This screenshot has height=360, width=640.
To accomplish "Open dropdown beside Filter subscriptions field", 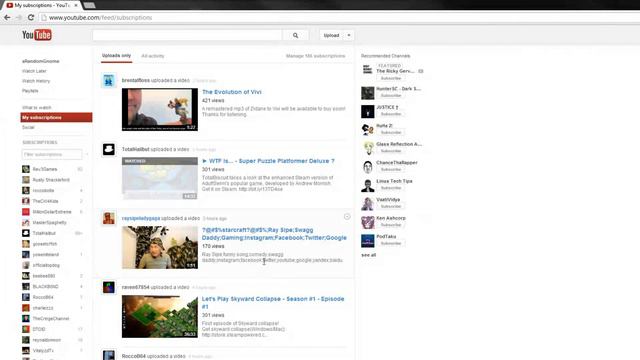I will (x=87, y=154).
